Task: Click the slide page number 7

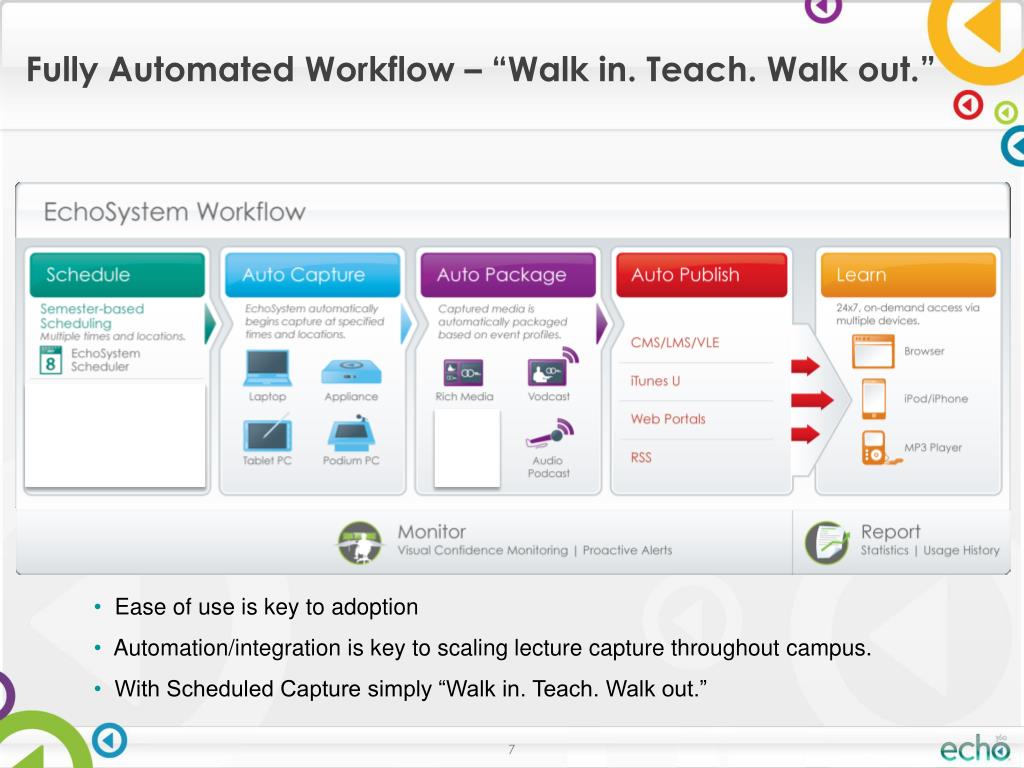Action: pos(511,749)
